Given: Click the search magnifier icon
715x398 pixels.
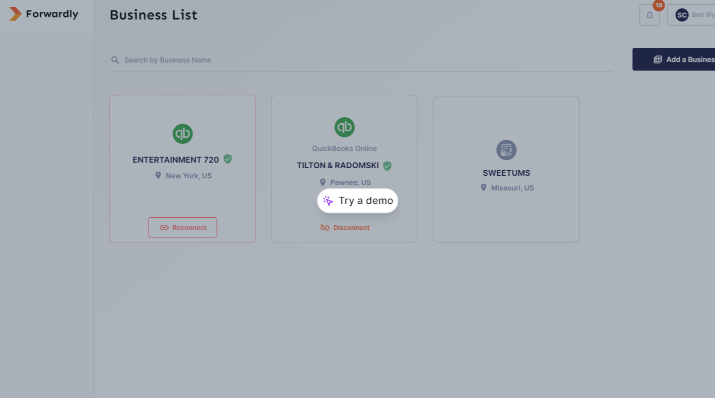Looking at the screenshot, I should pos(115,60).
